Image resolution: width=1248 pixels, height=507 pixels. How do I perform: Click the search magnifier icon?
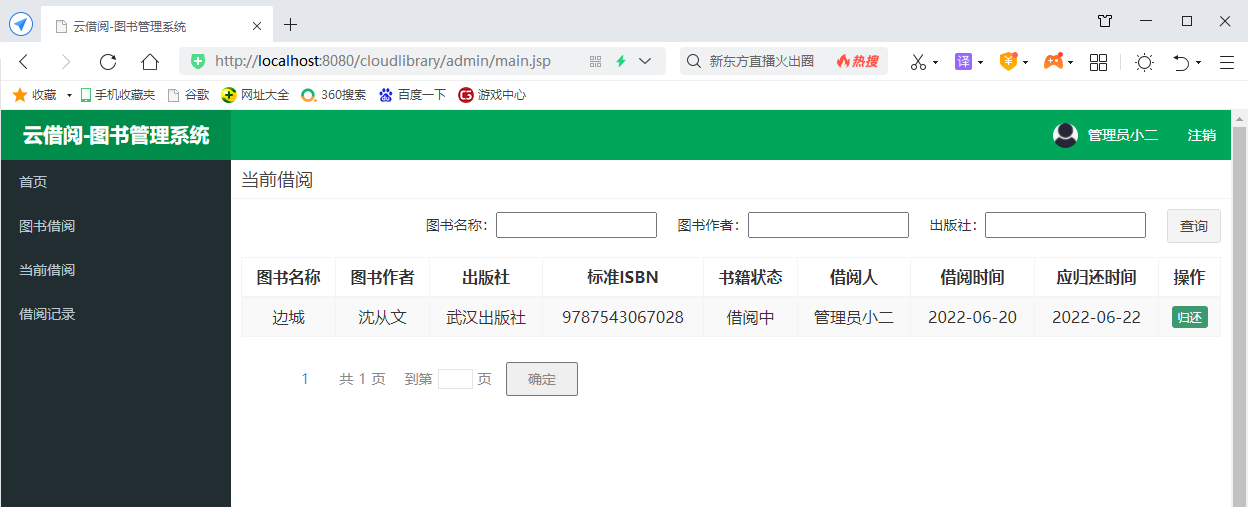pyautogui.click(x=692, y=61)
